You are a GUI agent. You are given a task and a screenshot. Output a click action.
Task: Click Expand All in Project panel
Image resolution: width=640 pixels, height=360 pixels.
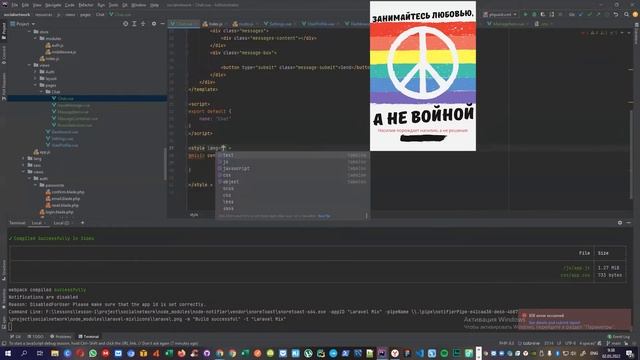(x=134, y=24)
